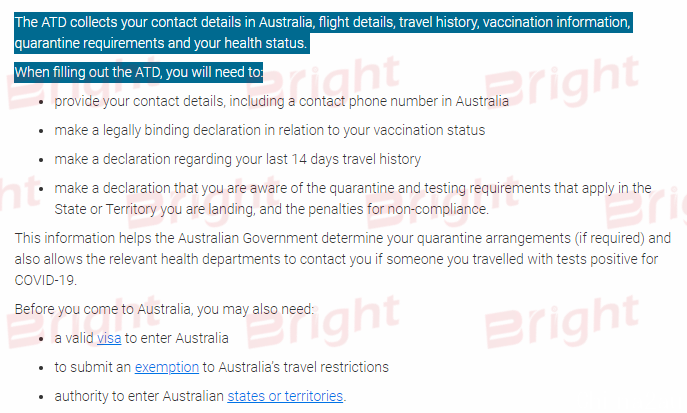The width and height of the screenshot is (687, 413).
Task: Click the Bright watermark at the top right
Action: 562,82
